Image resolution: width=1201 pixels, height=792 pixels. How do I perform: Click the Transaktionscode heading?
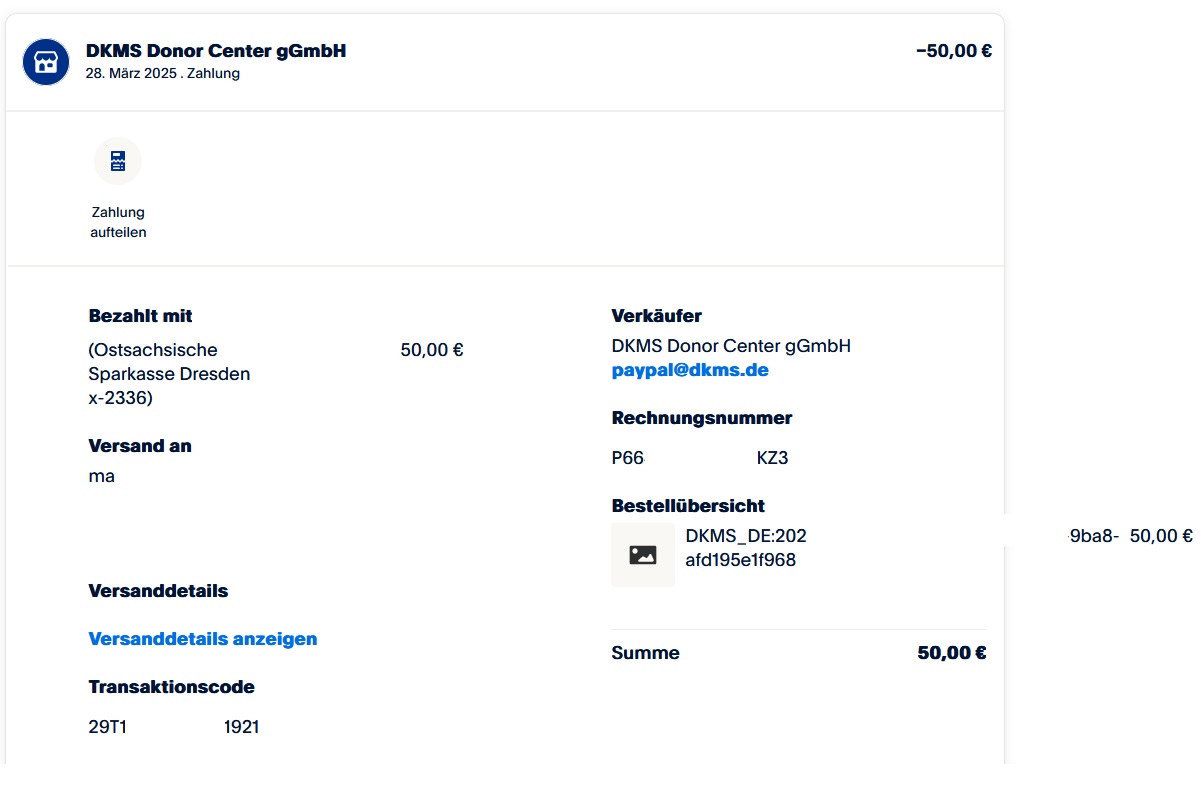[x=171, y=687]
